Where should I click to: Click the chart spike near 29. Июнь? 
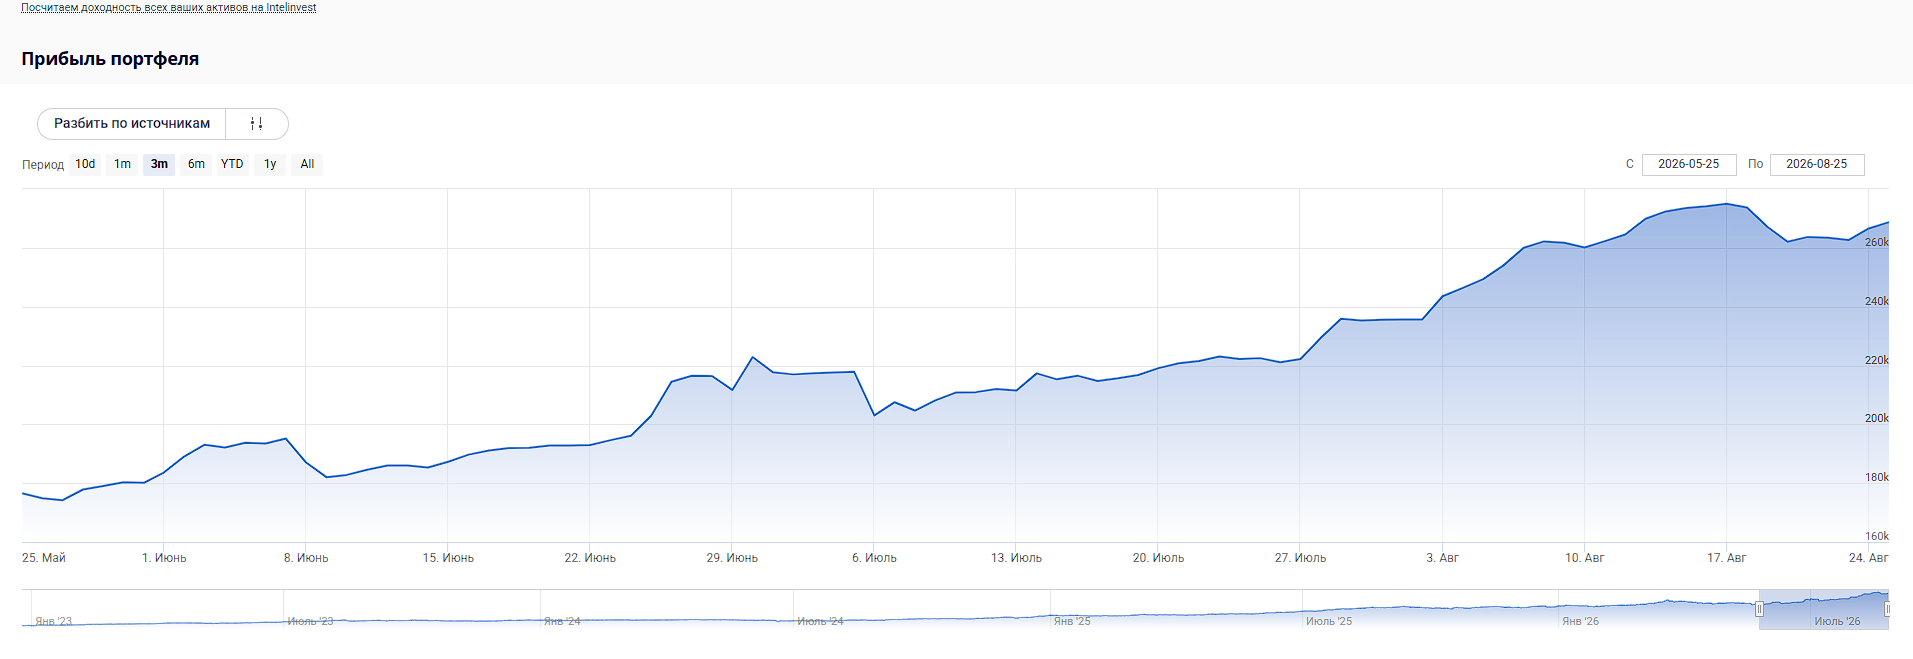(x=753, y=357)
